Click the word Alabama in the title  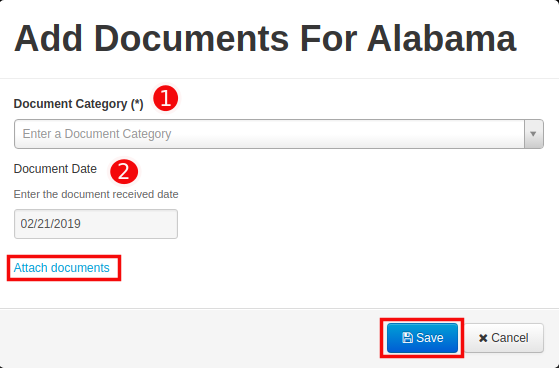pos(441,38)
